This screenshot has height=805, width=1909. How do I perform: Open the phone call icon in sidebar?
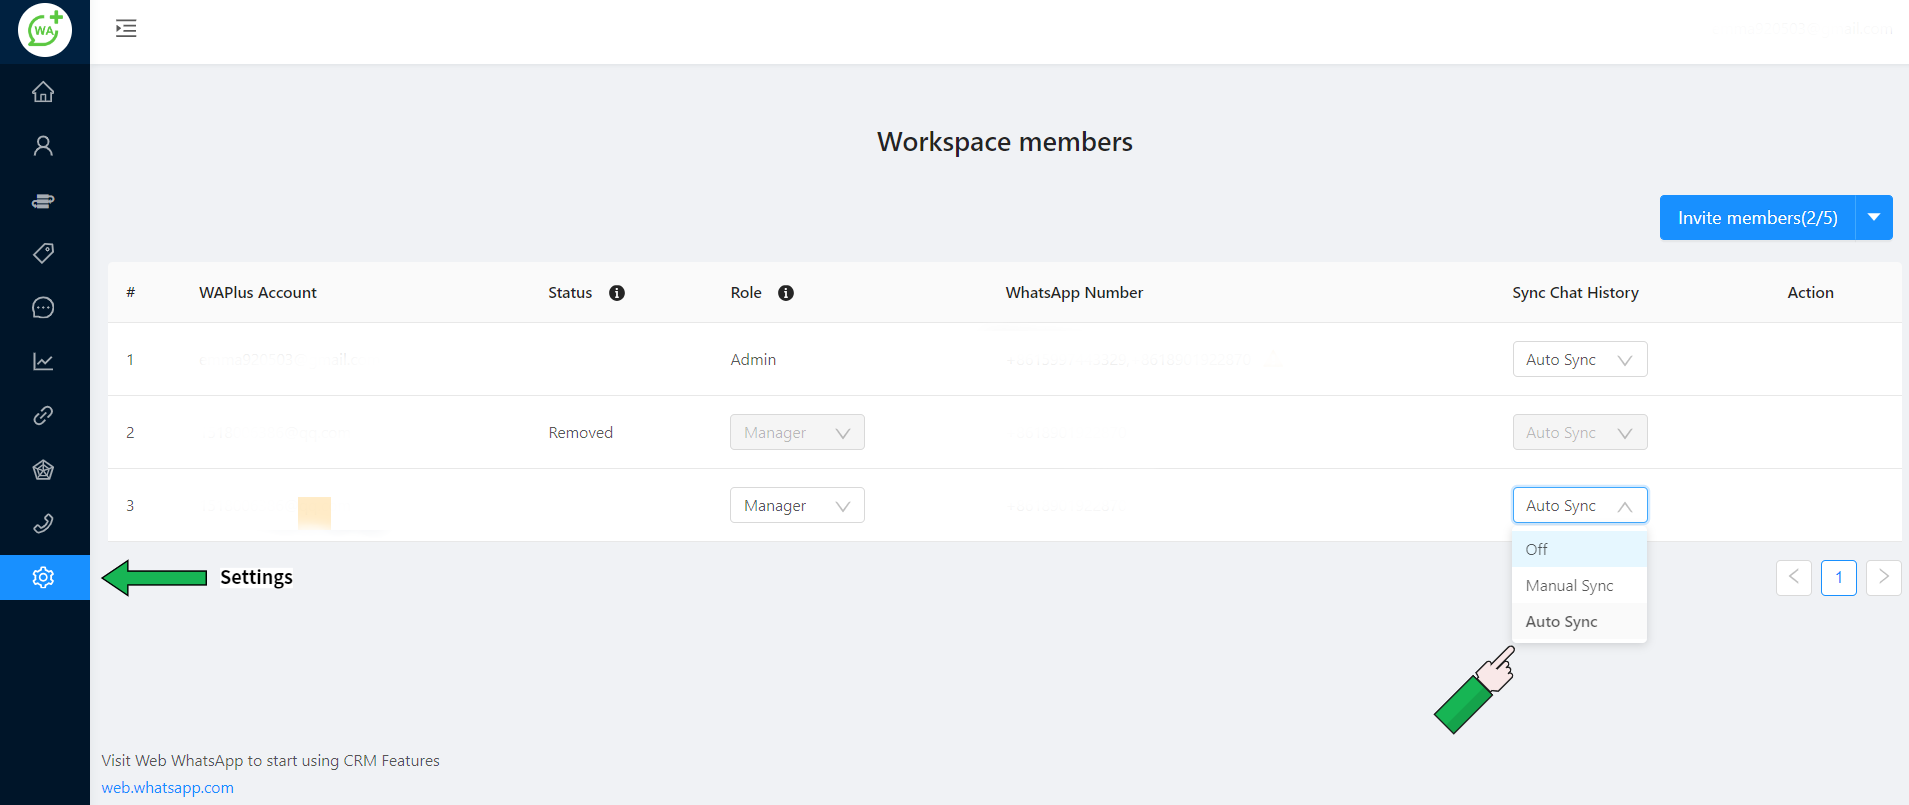pos(43,523)
